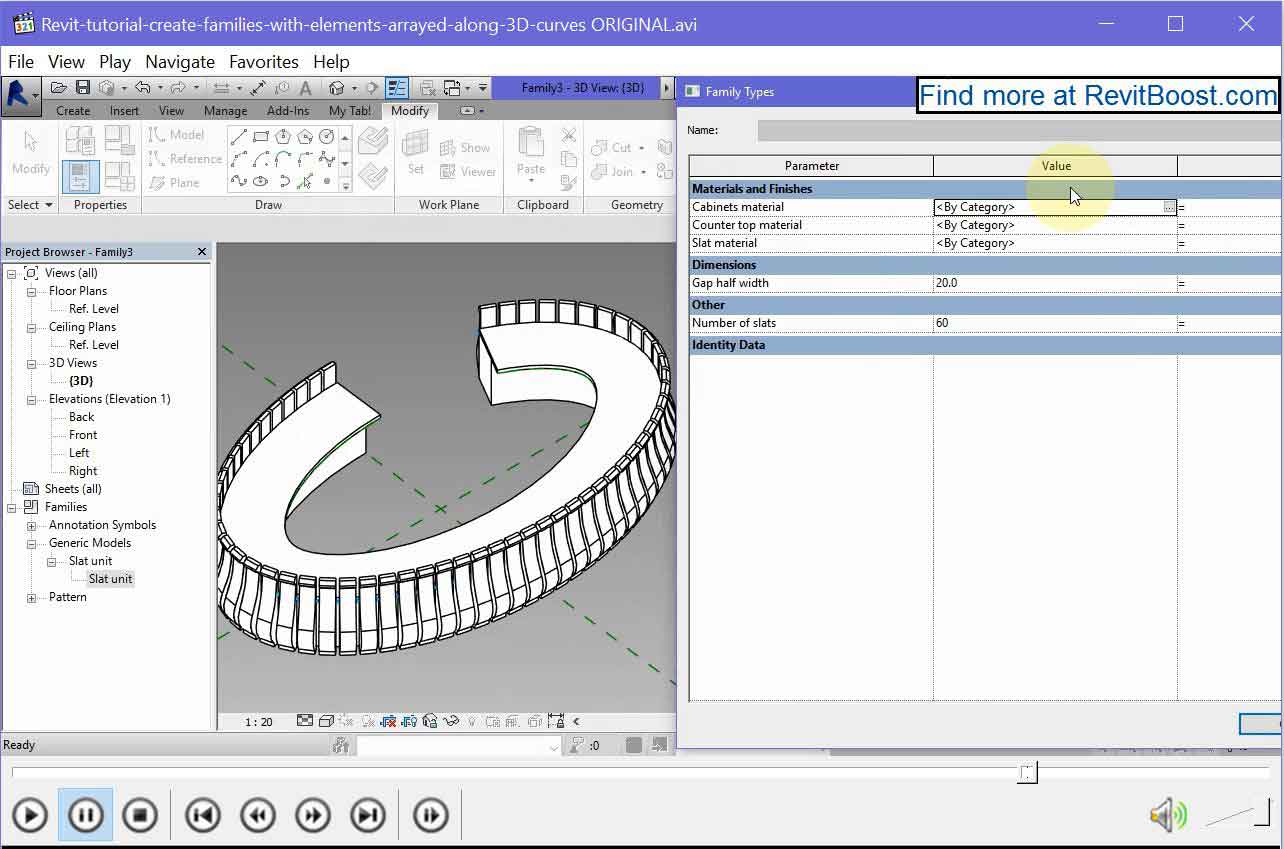This screenshot has height=849, width=1284.
Task: Select the Ellipse draw tool
Action: 261,182
